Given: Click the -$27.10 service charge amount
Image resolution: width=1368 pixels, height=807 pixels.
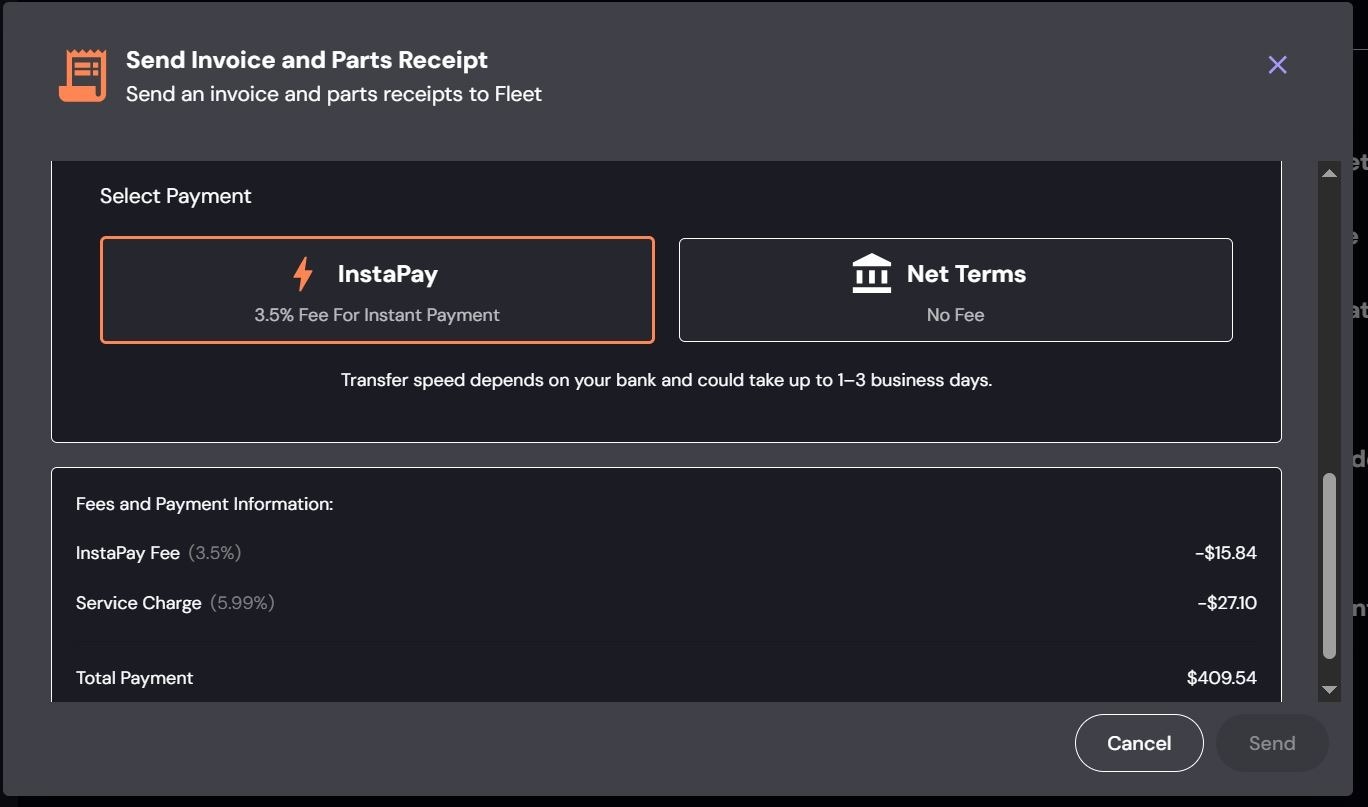Looking at the screenshot, I should pos(1226,603).
